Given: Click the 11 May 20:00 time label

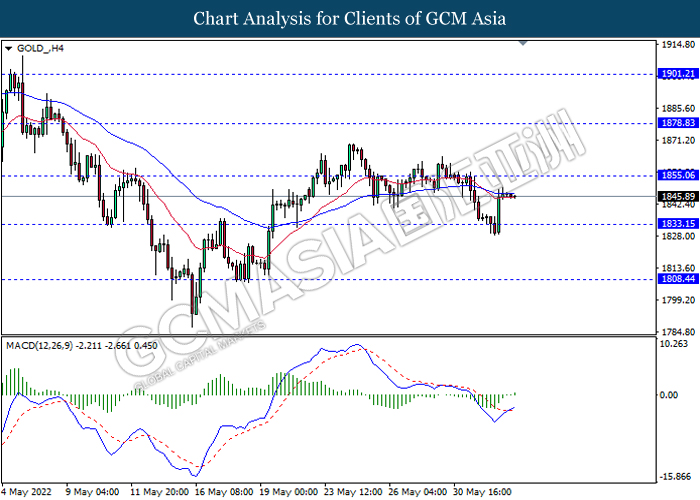Looking at the screenshot, I should tap(160, 492).
